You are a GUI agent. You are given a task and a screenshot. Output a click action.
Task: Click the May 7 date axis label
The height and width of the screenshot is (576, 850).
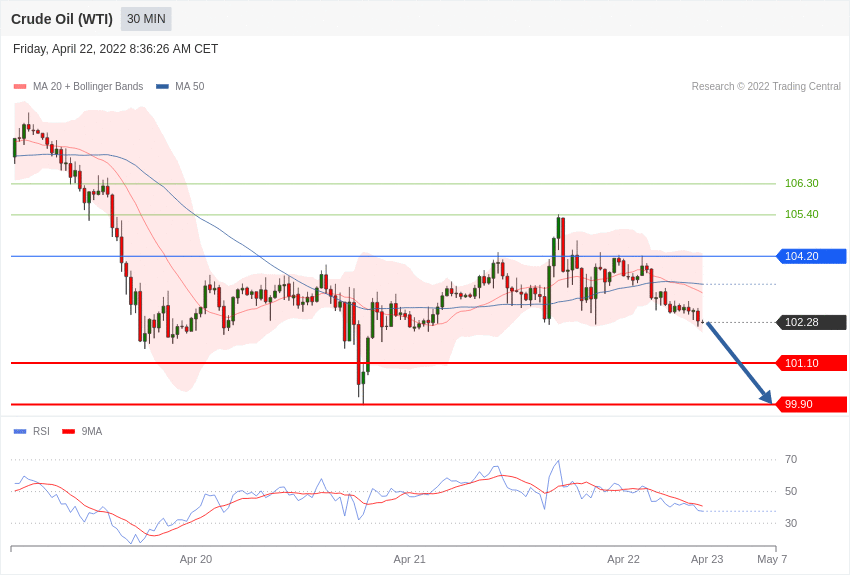[x=772, y=559]
